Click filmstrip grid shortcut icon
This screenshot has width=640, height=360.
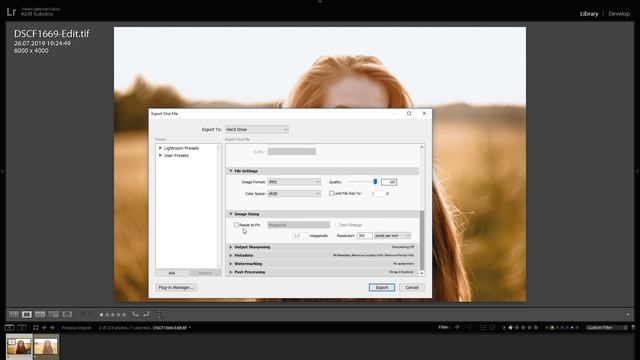(x=36, y=327)
